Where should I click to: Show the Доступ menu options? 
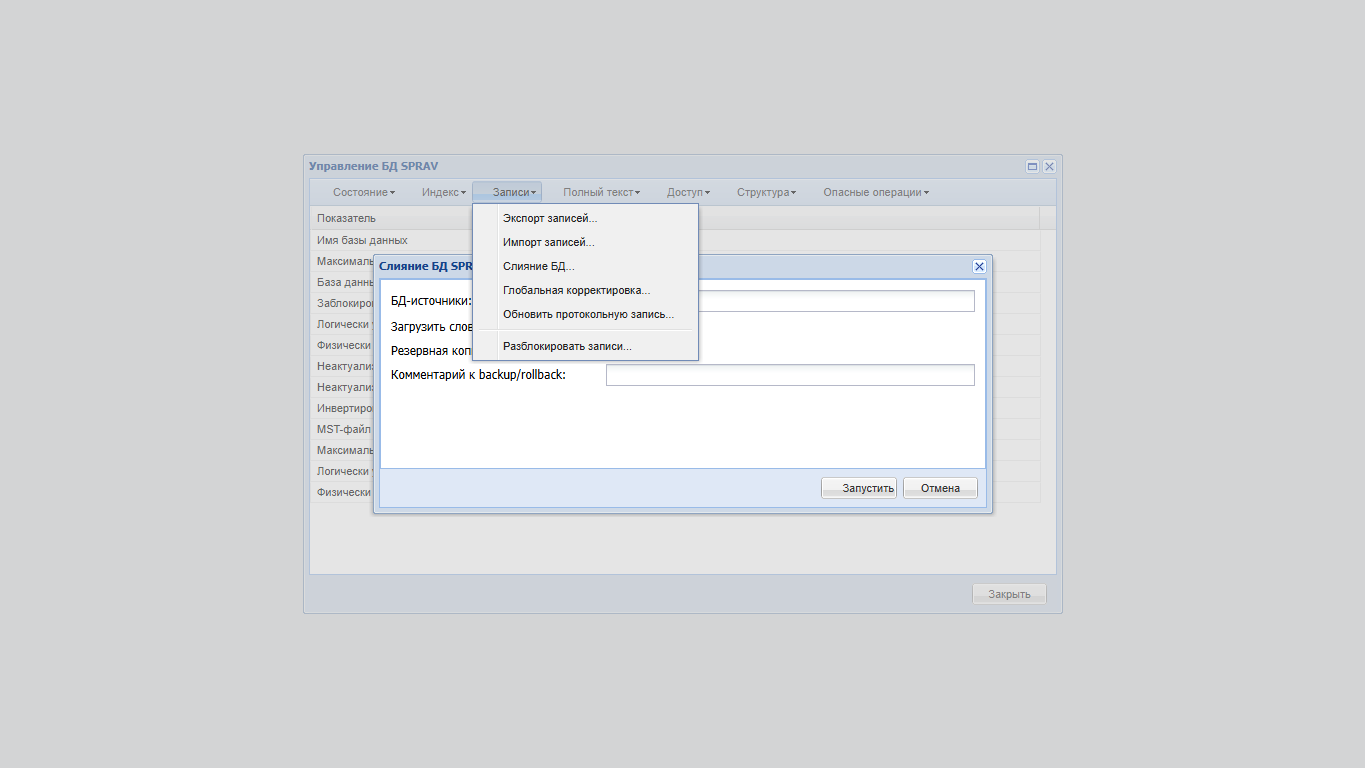688,192
